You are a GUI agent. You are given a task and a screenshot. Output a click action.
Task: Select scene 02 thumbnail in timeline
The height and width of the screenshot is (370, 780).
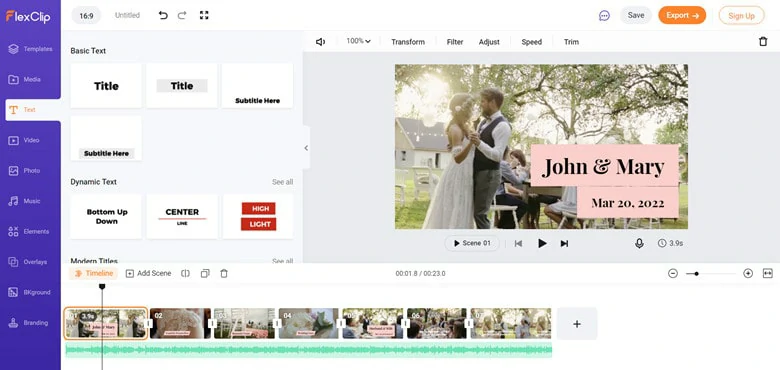click(x=180, y=323)
